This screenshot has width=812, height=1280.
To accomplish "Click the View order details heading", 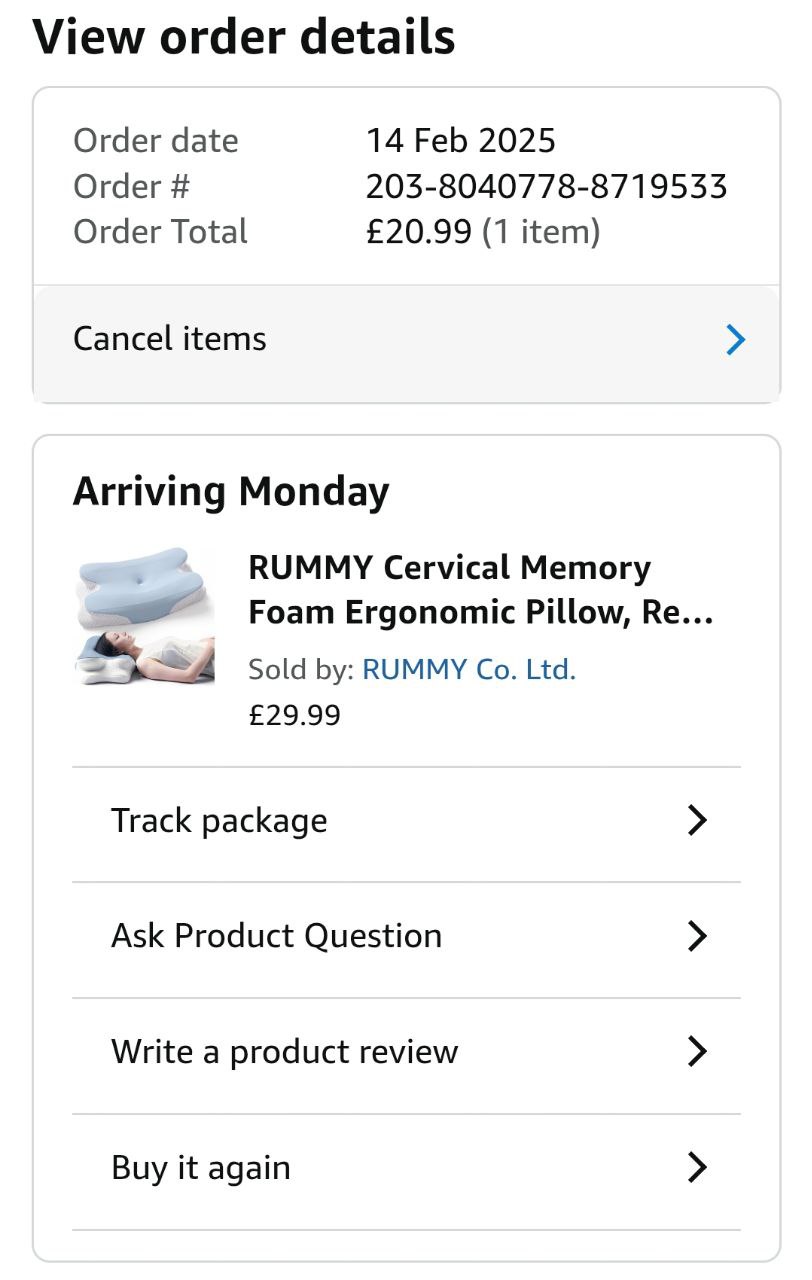I will [x=244, y=38].
